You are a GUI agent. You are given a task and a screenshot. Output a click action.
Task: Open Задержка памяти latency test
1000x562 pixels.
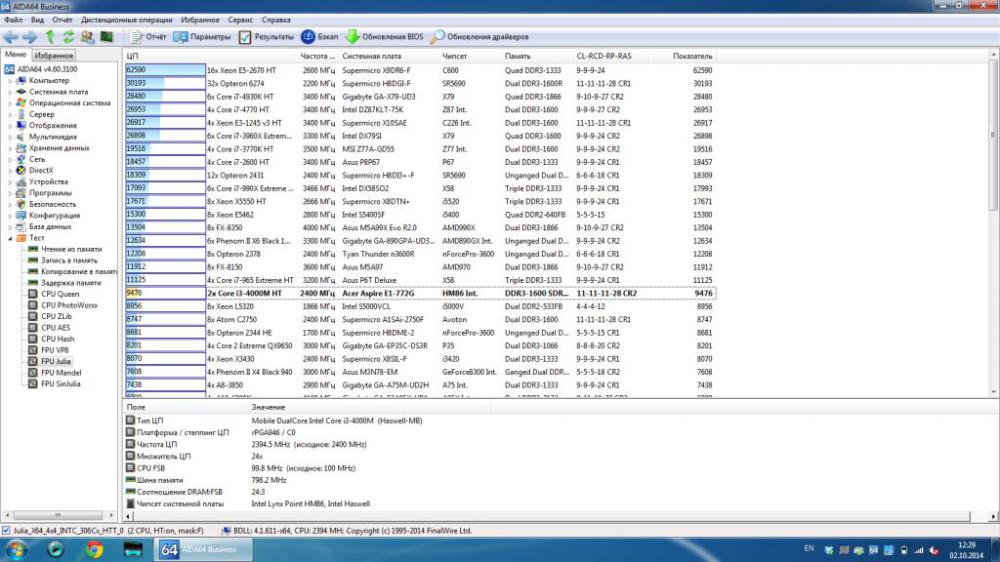click(64, 283)
